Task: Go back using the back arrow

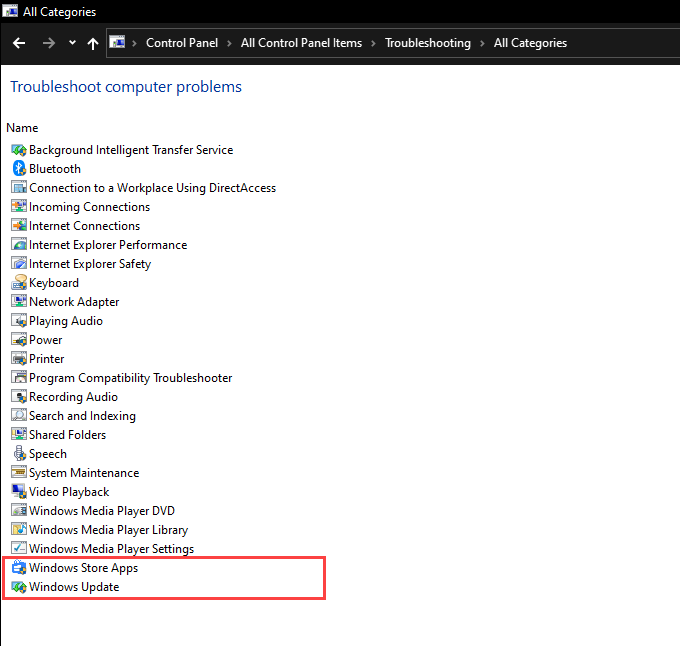Action: point(19,43)
